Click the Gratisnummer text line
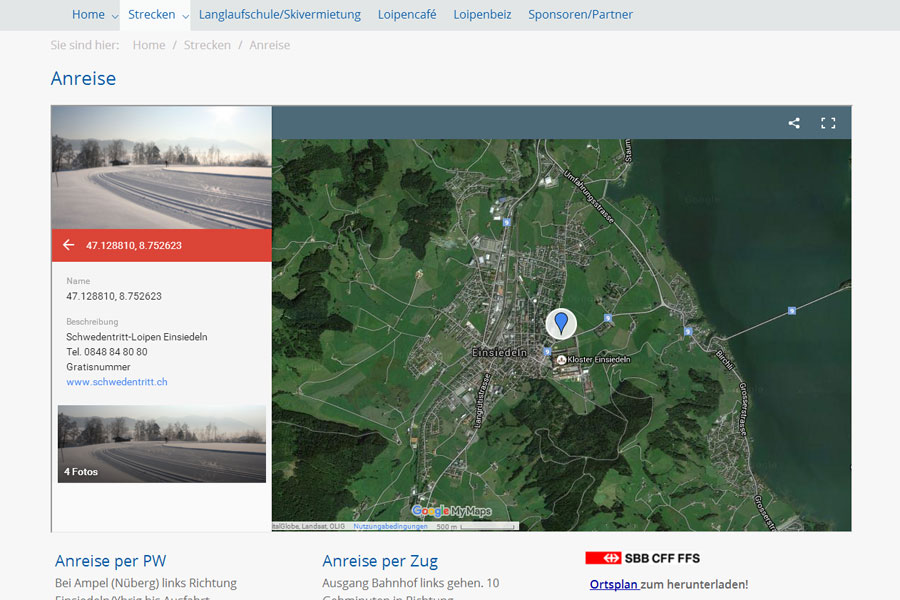 click(x=98, y=367)
